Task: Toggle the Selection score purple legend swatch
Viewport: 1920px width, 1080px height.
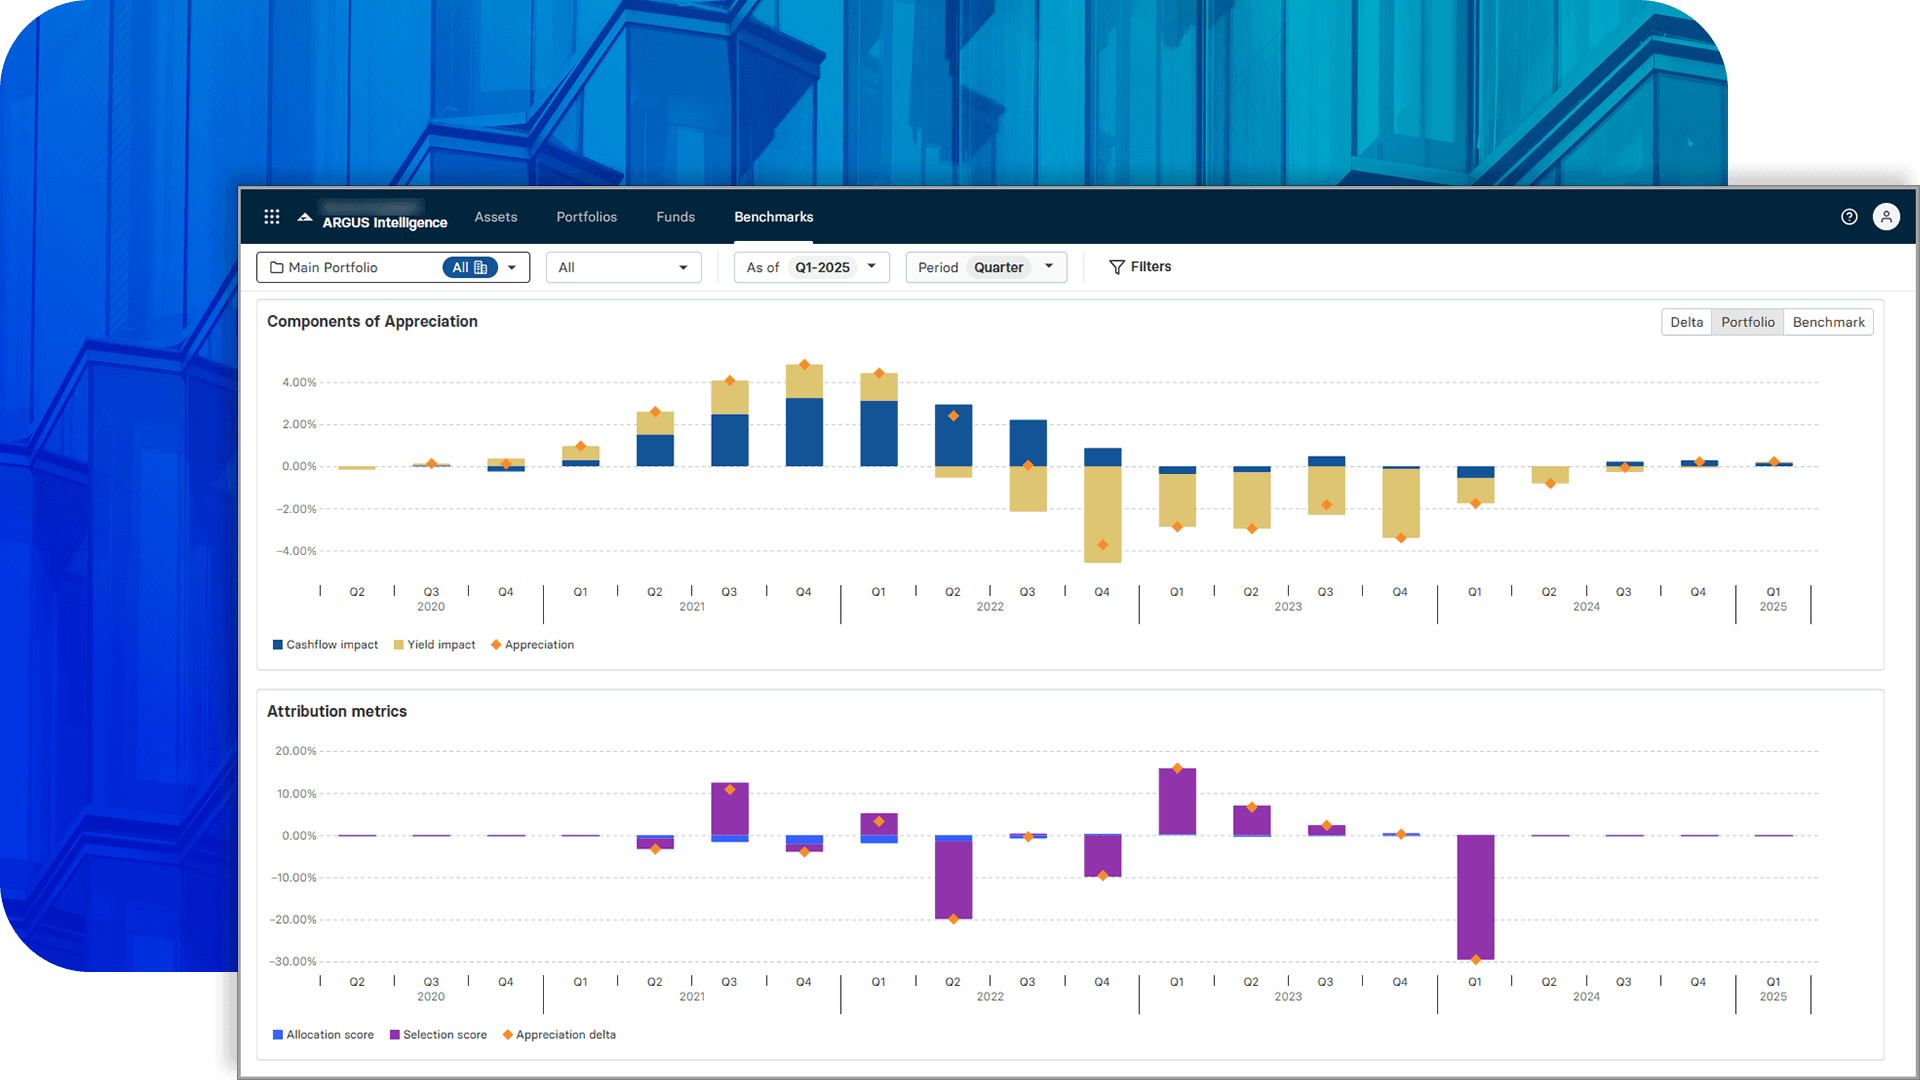Action: [x=393, y=1035]
